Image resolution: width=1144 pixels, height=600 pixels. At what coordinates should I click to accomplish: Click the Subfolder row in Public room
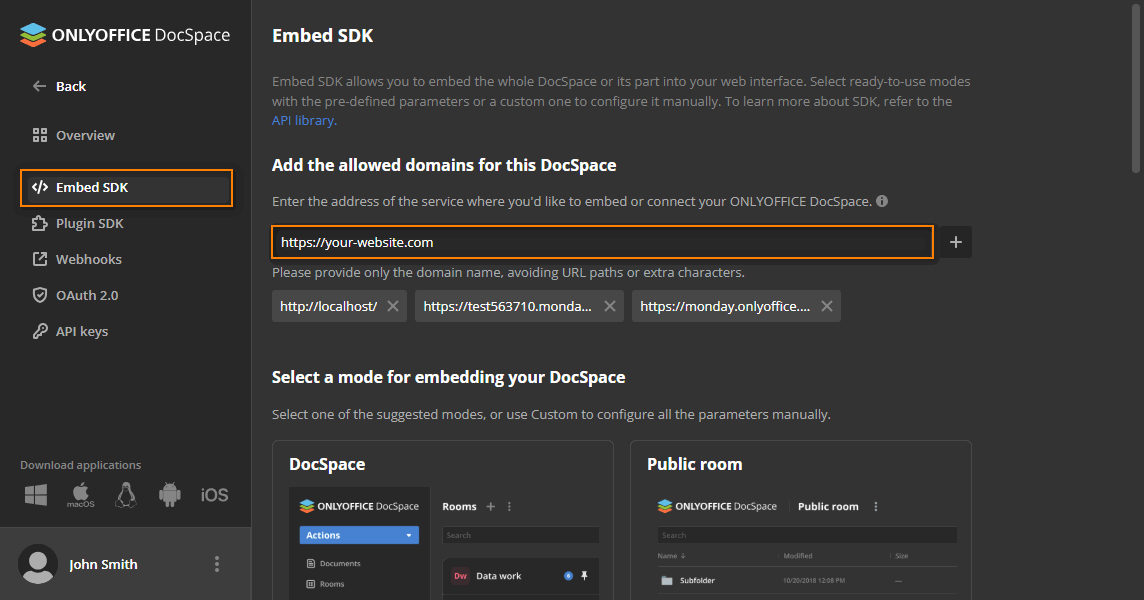tap(807, 581)
